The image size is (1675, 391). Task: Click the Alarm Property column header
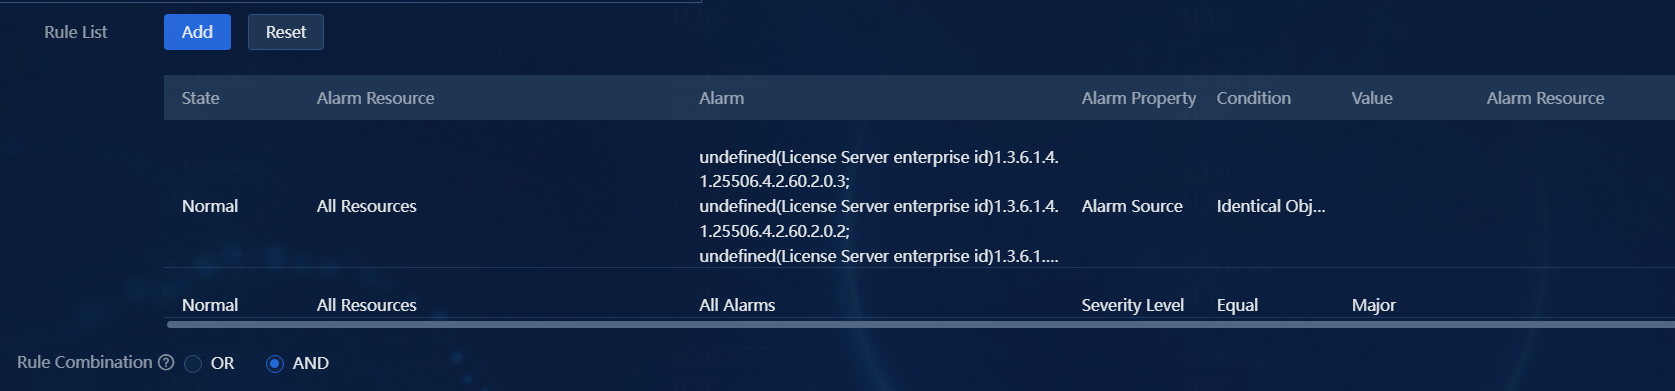[1138, 98]
